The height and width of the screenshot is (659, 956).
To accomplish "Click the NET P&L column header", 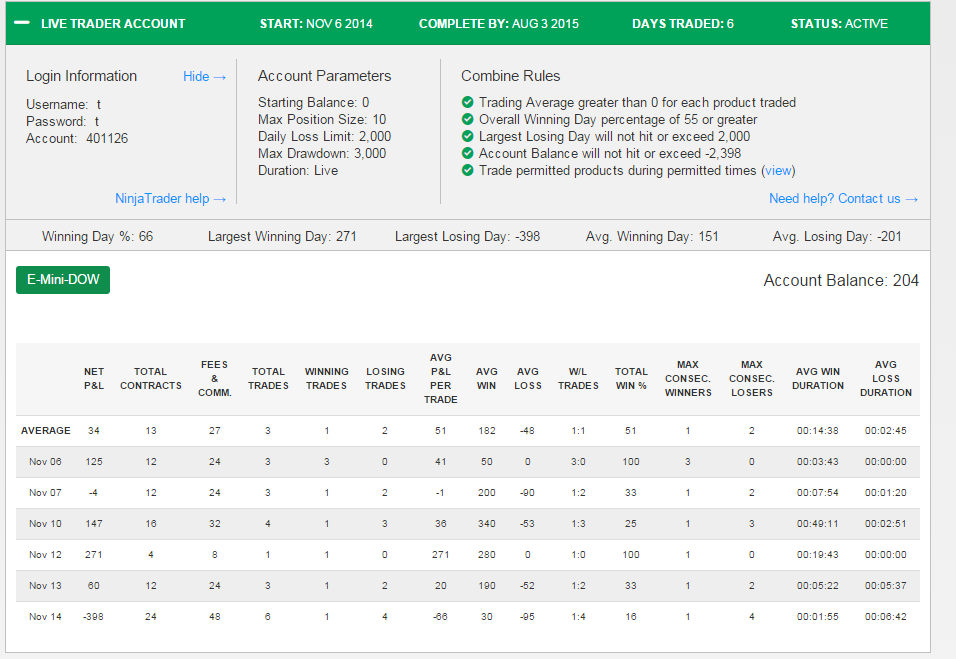I will [94, 379].
